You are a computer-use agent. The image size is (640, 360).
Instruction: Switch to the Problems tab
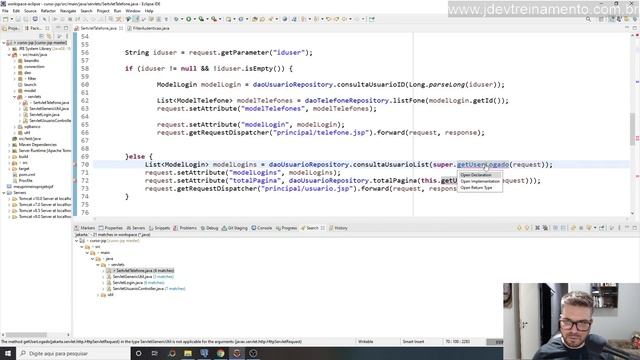click(185, 228)
